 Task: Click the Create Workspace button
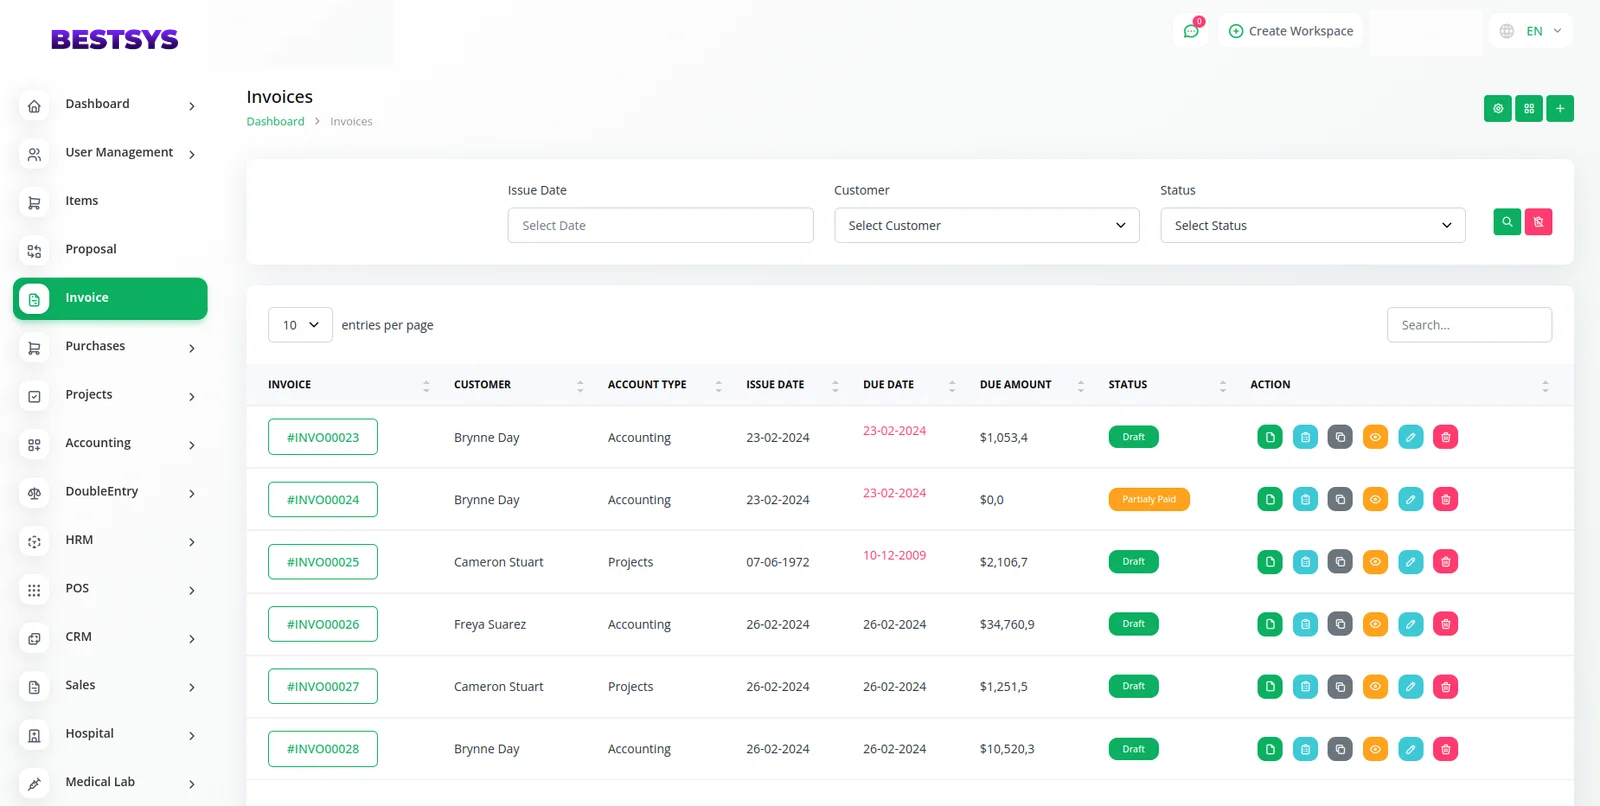click(x=1290, y=31)
